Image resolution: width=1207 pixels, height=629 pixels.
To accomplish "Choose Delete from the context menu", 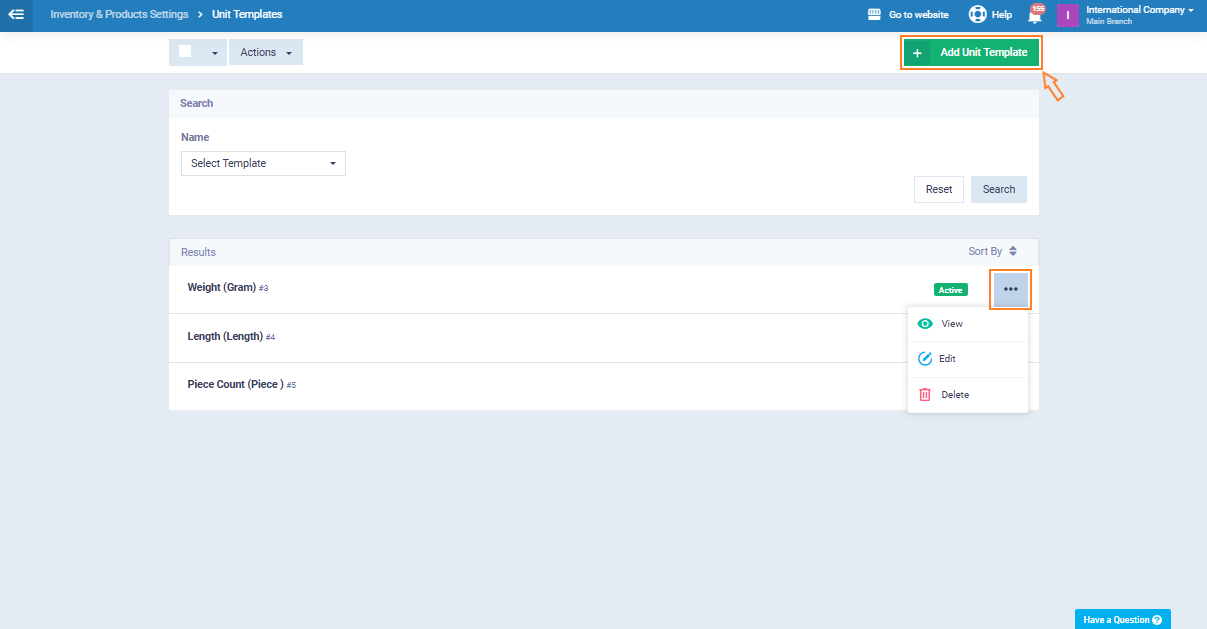I will (x=955, y=395).
